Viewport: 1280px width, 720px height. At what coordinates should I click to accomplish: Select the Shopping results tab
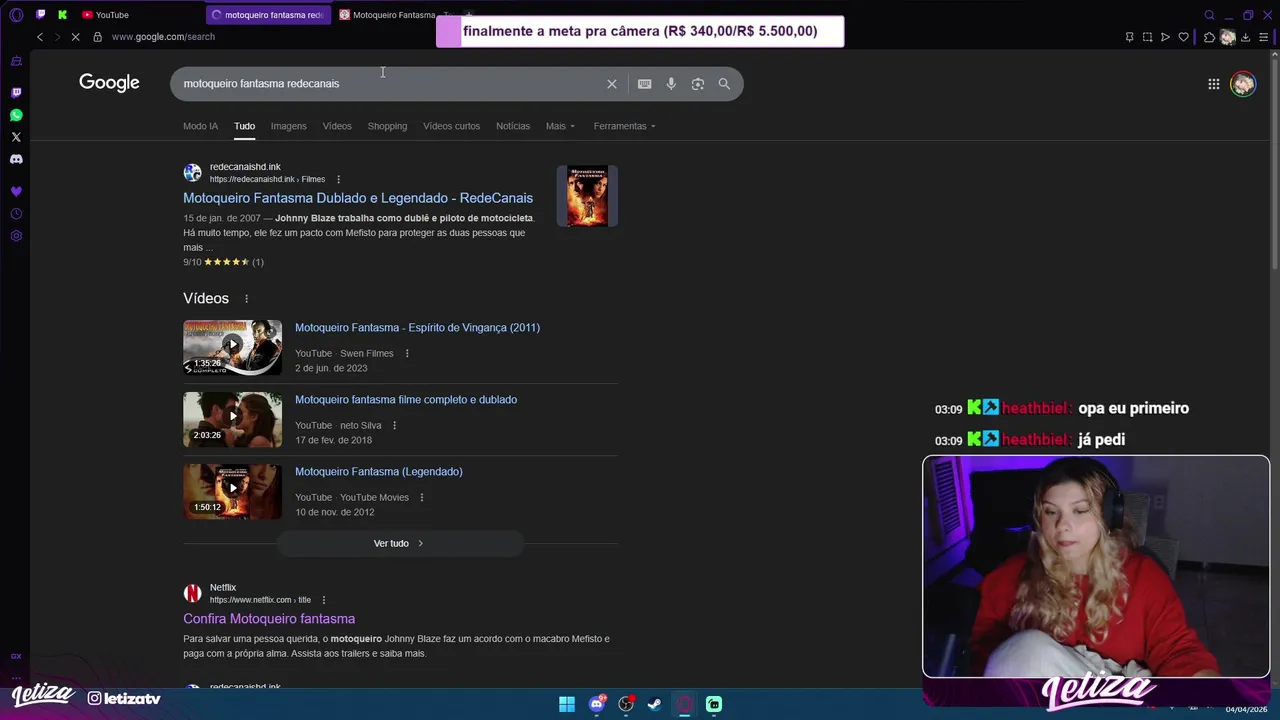click(387, 126)
